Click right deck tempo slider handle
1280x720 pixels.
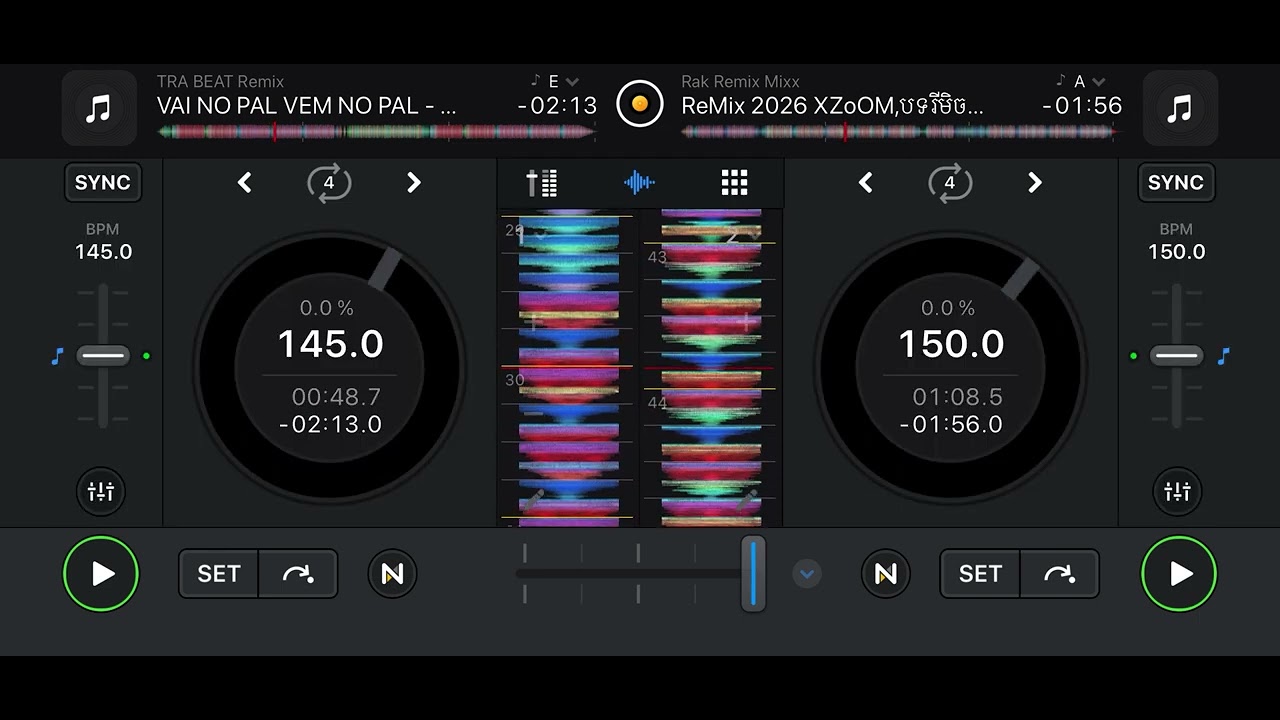click(1177, 356)
